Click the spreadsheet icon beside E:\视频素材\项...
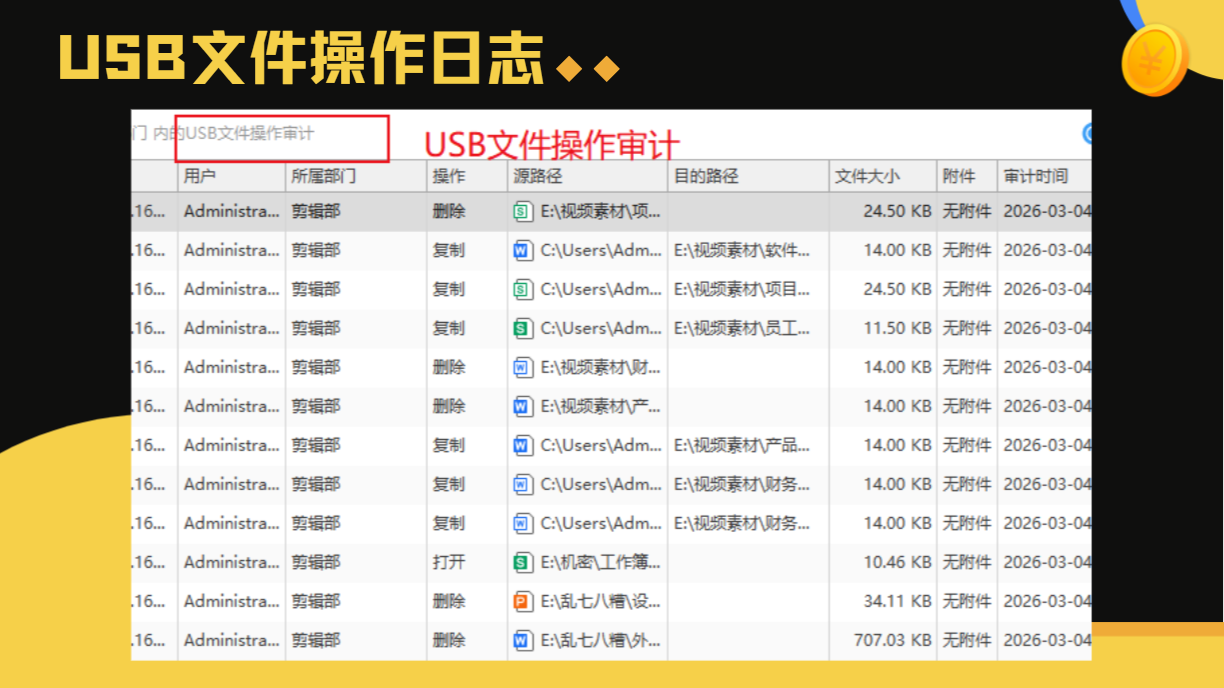The height and width of the screenshot is (688, 1224). [x=522, y=211]
